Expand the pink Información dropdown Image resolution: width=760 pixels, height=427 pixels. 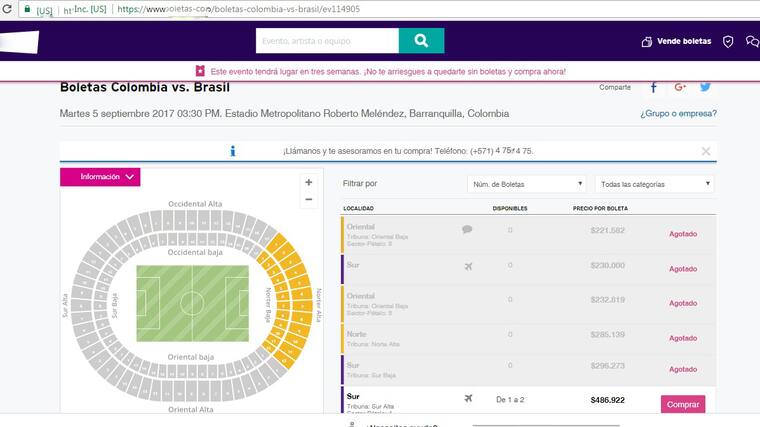click(x=100, y=177)
